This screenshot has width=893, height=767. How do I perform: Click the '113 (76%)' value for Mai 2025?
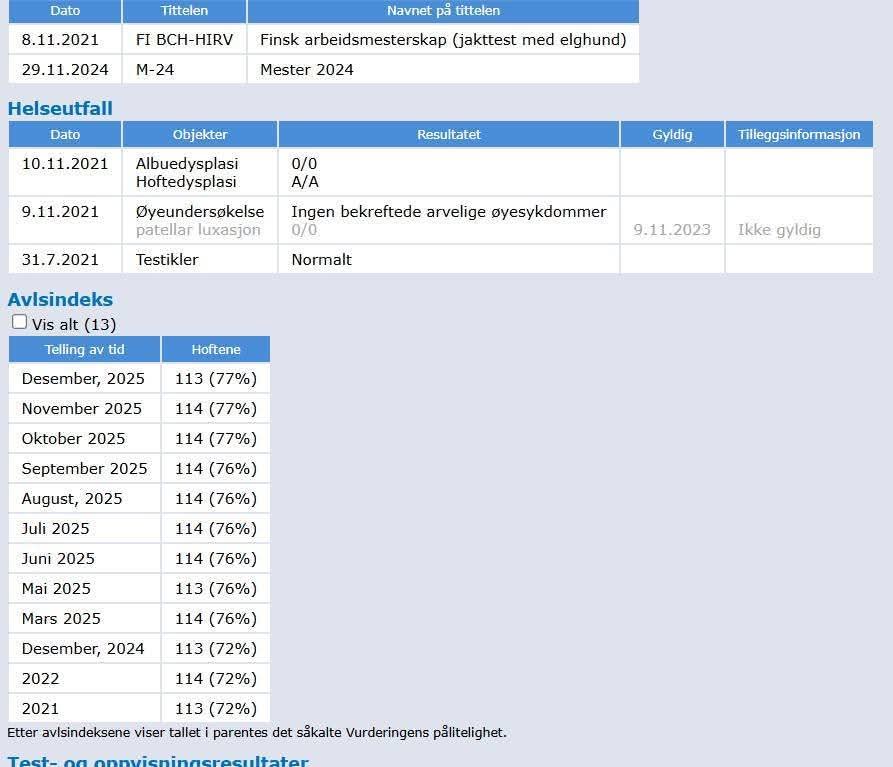(x=216, y=589)
